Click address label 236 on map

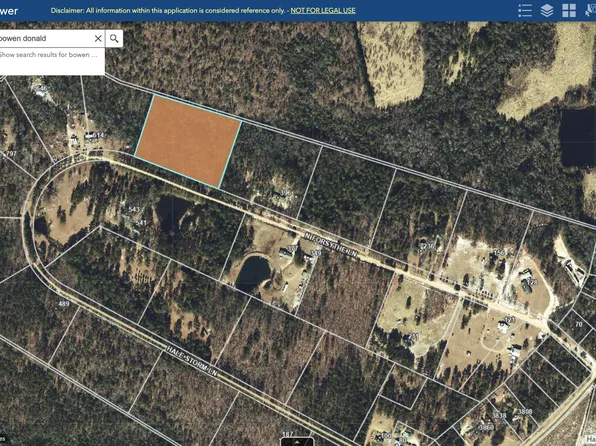point(428,246)
